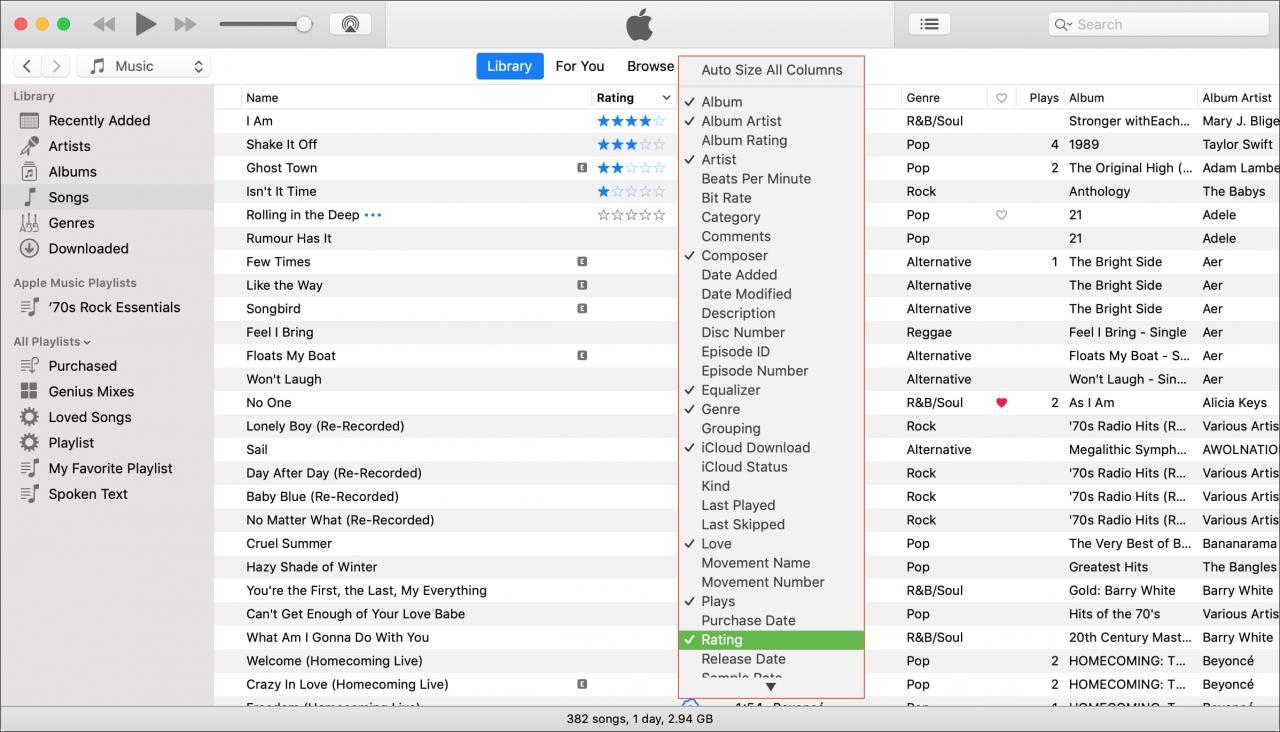
Task: Switch to the Browse tab
Action: tap(651, 66)
